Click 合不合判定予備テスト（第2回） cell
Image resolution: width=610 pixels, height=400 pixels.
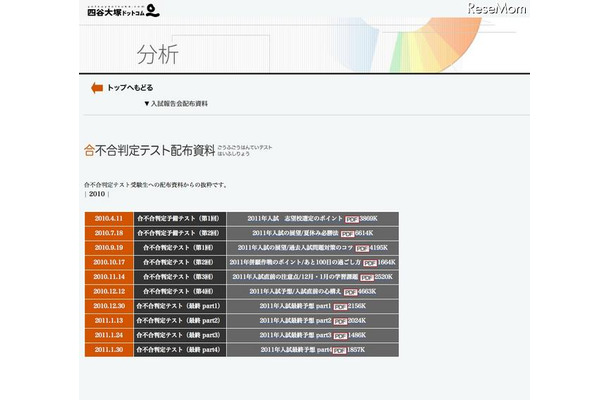pos(180,233)
